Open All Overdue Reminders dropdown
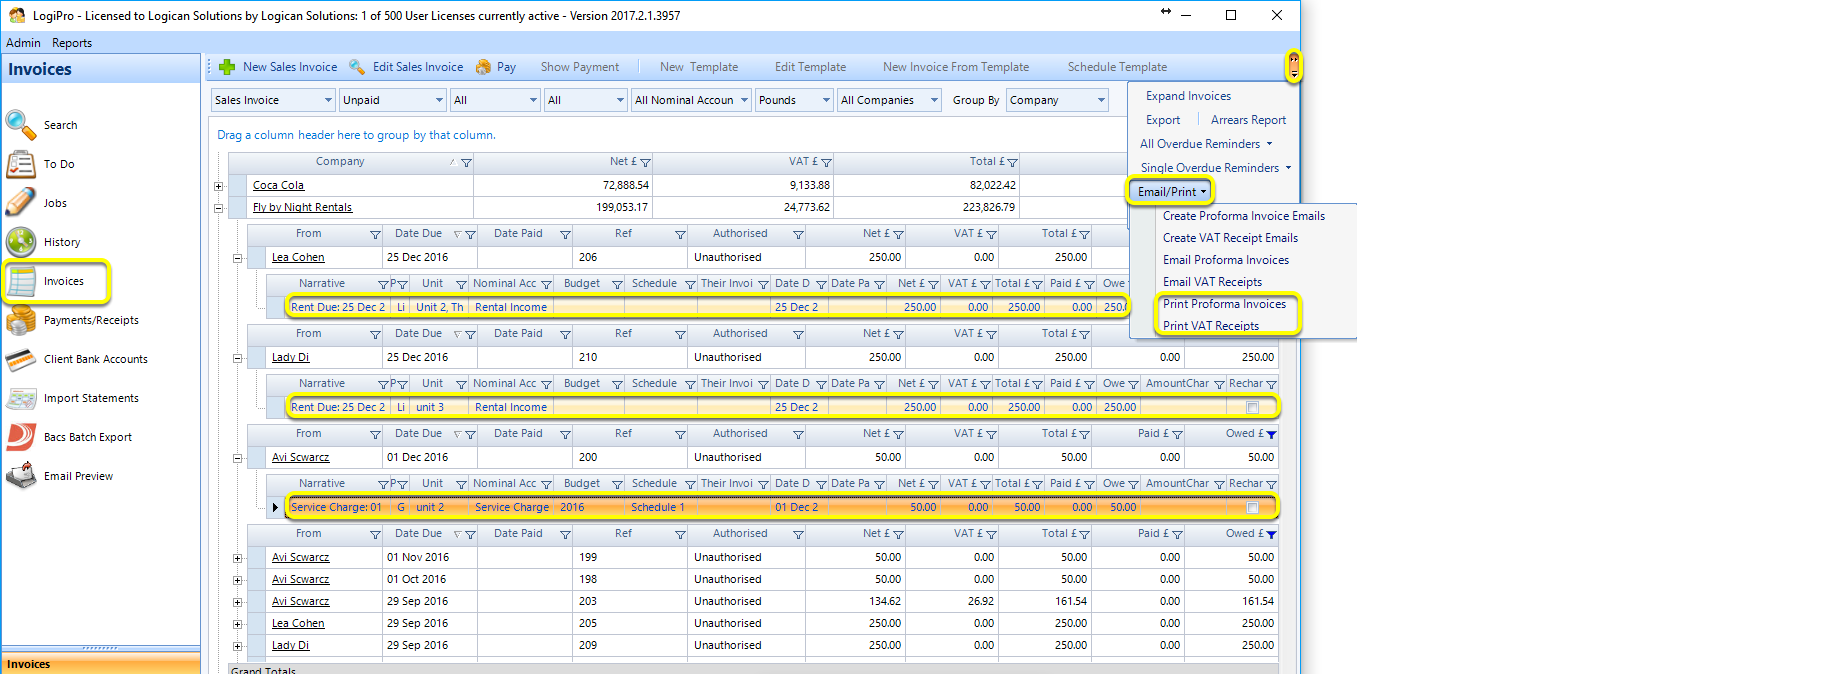Screen dimensions: 1821x674 (1206, 144)
